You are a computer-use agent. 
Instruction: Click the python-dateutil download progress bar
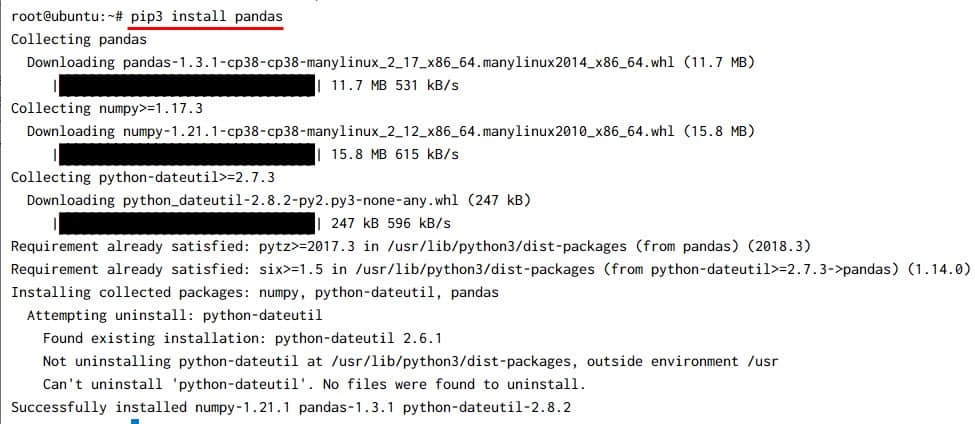185,223
